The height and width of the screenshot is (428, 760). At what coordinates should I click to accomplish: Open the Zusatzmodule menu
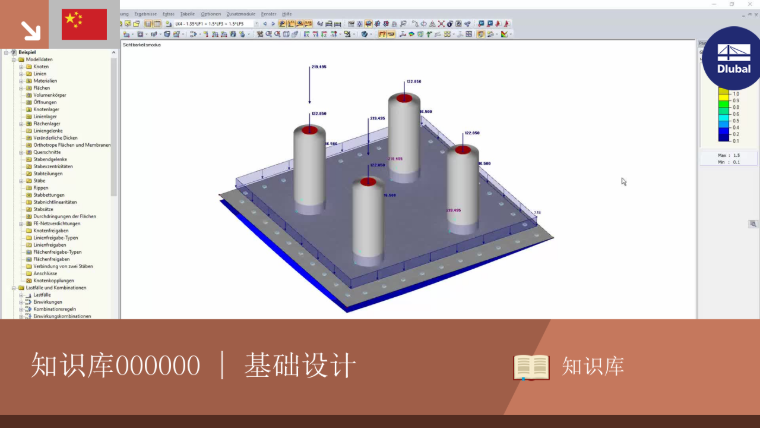pyautogui.click(x=241, y=14)
